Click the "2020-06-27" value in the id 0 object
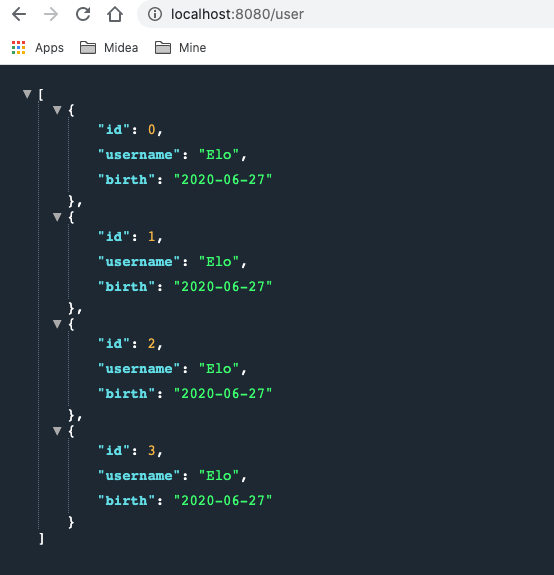Screen dimensions: 554x575 click(x=223, y=179)
